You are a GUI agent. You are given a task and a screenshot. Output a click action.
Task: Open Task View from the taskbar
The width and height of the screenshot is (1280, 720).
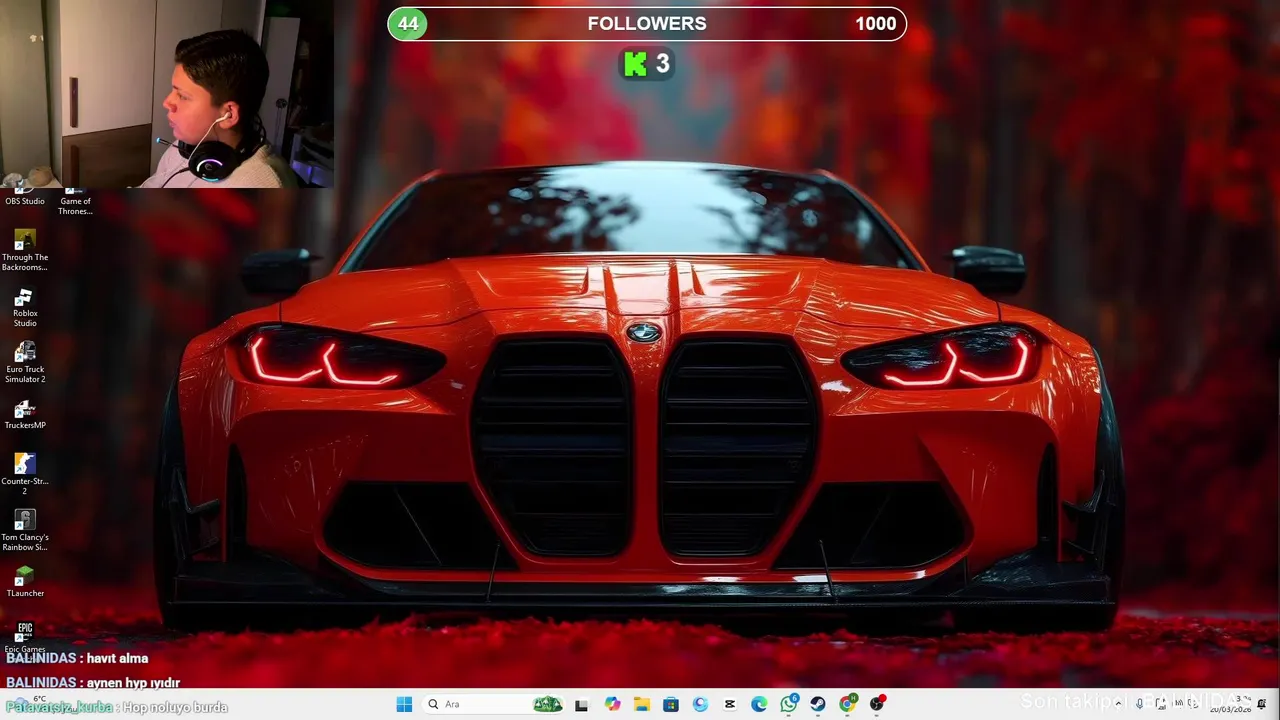(581, 704)
